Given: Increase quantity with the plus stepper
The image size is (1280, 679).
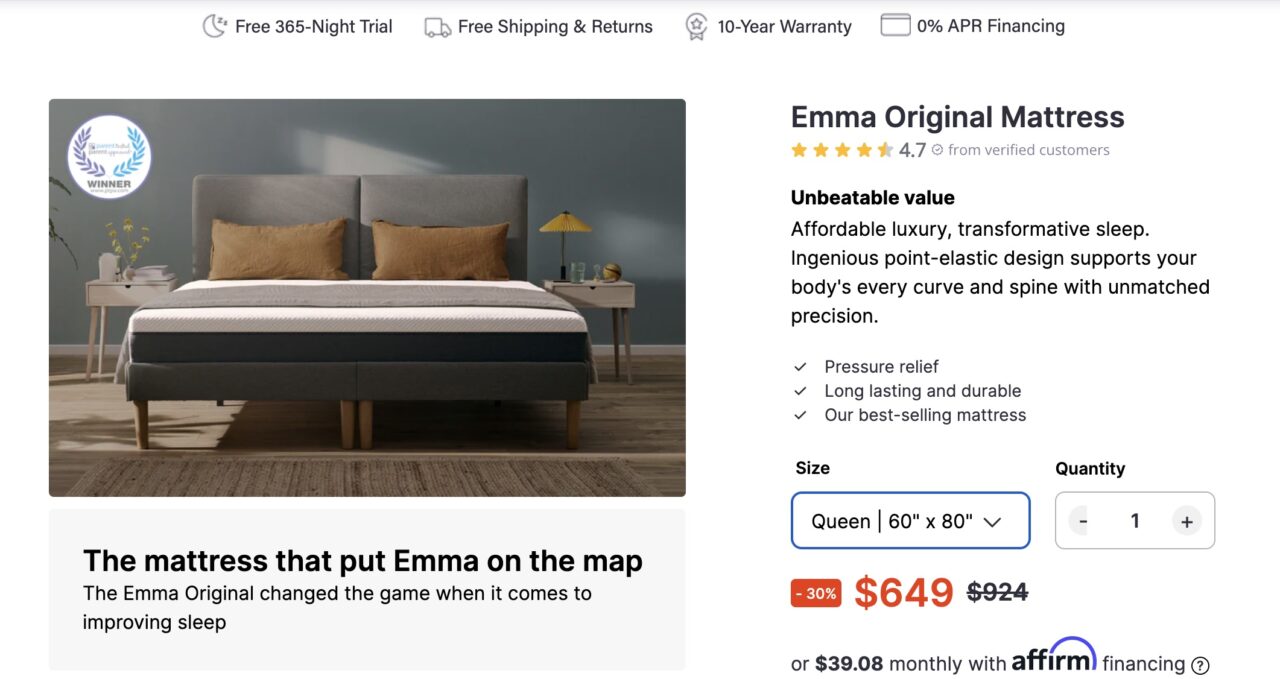Looking at the screenshot, I should point(1187,520).
